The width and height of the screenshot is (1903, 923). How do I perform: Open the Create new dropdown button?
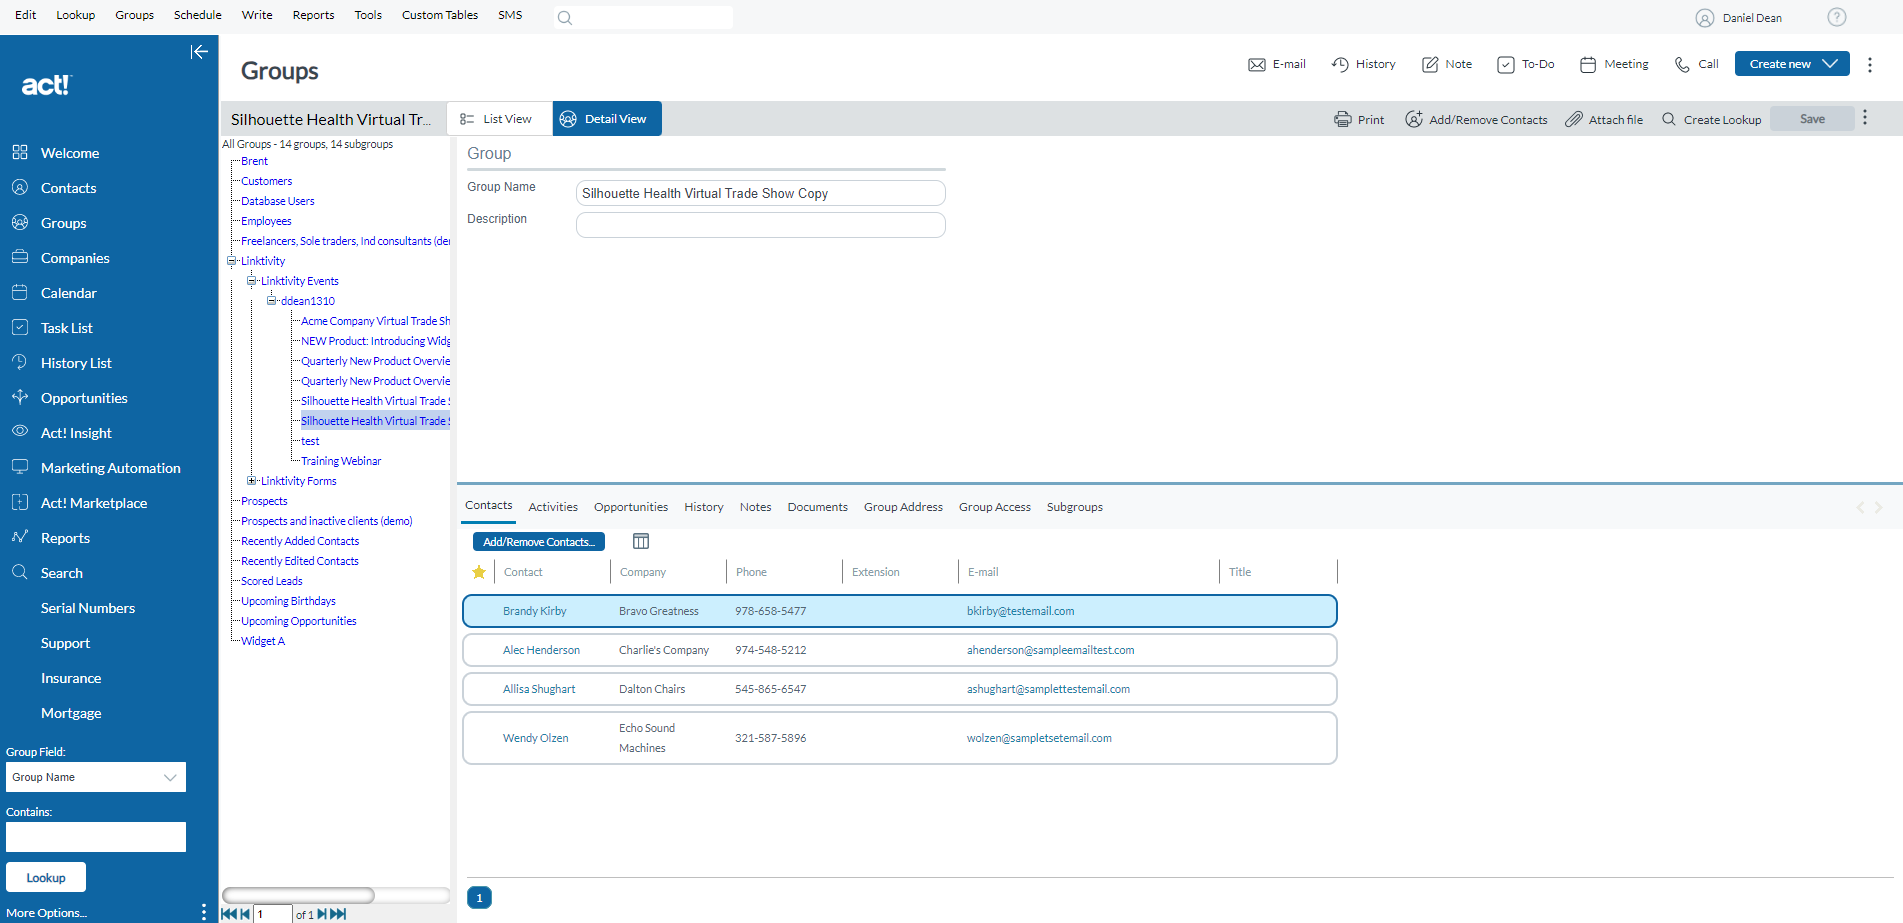1792,63
